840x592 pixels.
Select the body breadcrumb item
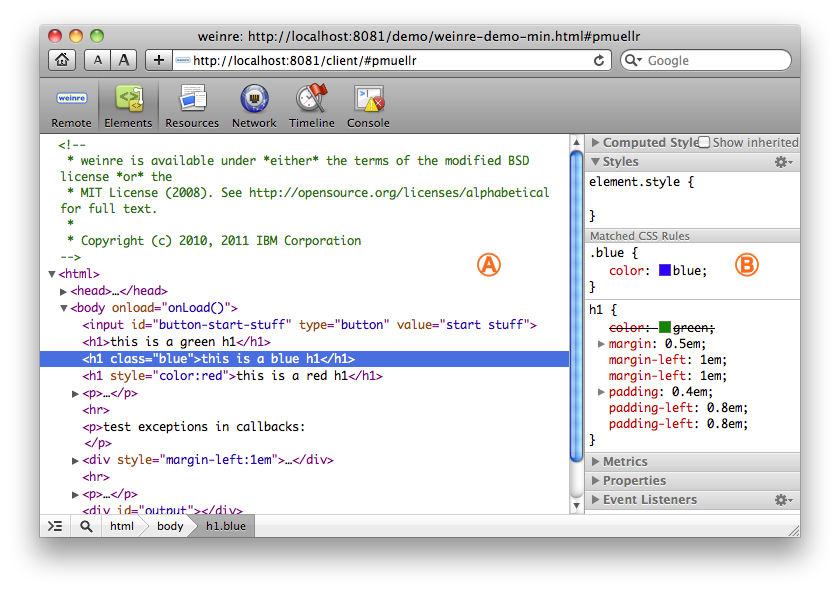coord(170,526)
